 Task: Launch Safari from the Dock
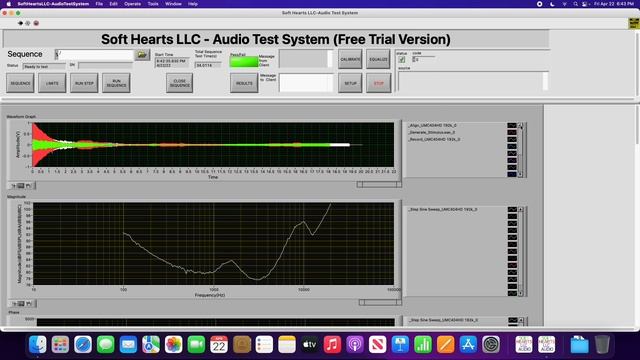83,344
